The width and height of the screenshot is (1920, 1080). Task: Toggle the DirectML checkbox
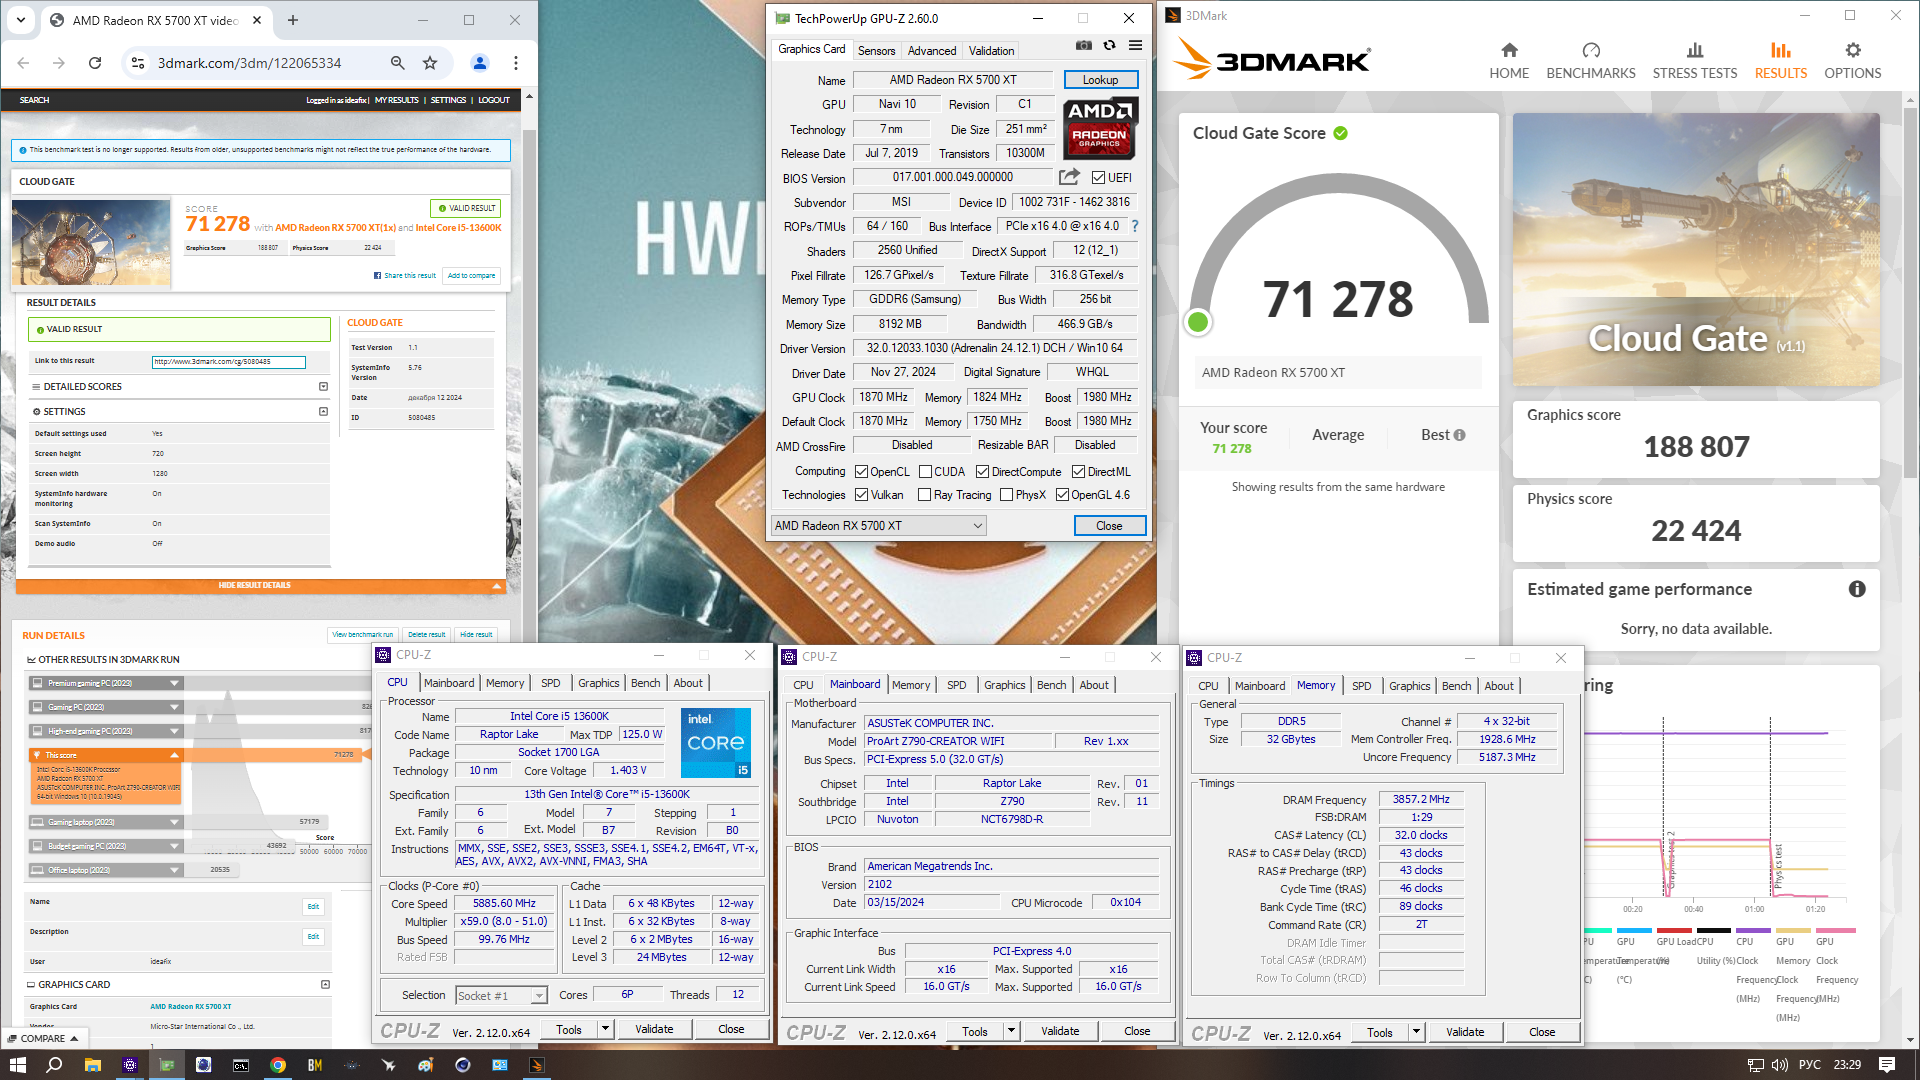[x=1078, y=472]
